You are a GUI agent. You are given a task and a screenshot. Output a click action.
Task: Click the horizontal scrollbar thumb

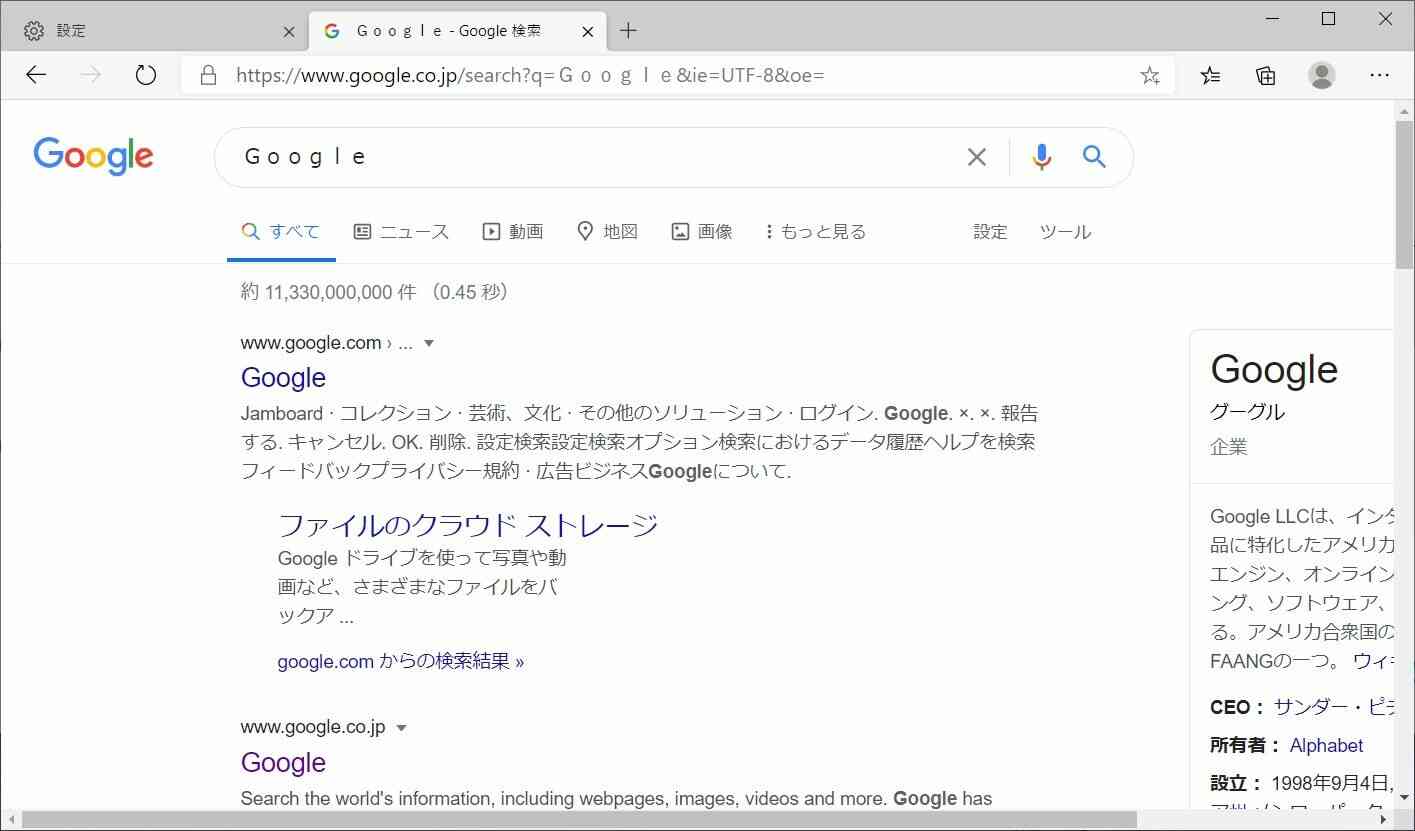[x=578, y=821]
